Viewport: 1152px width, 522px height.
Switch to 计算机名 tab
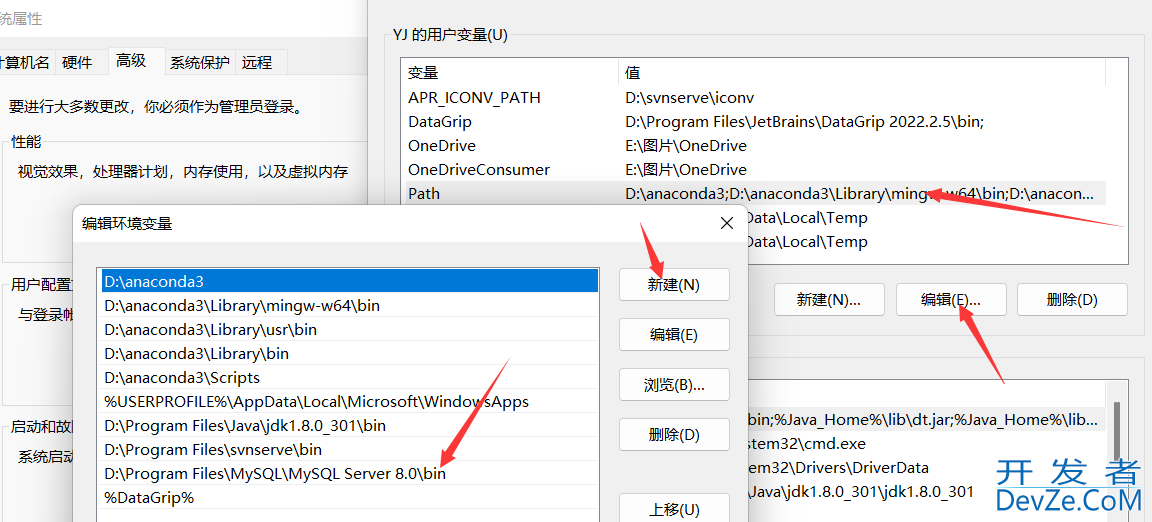click(x=26, y=62)
